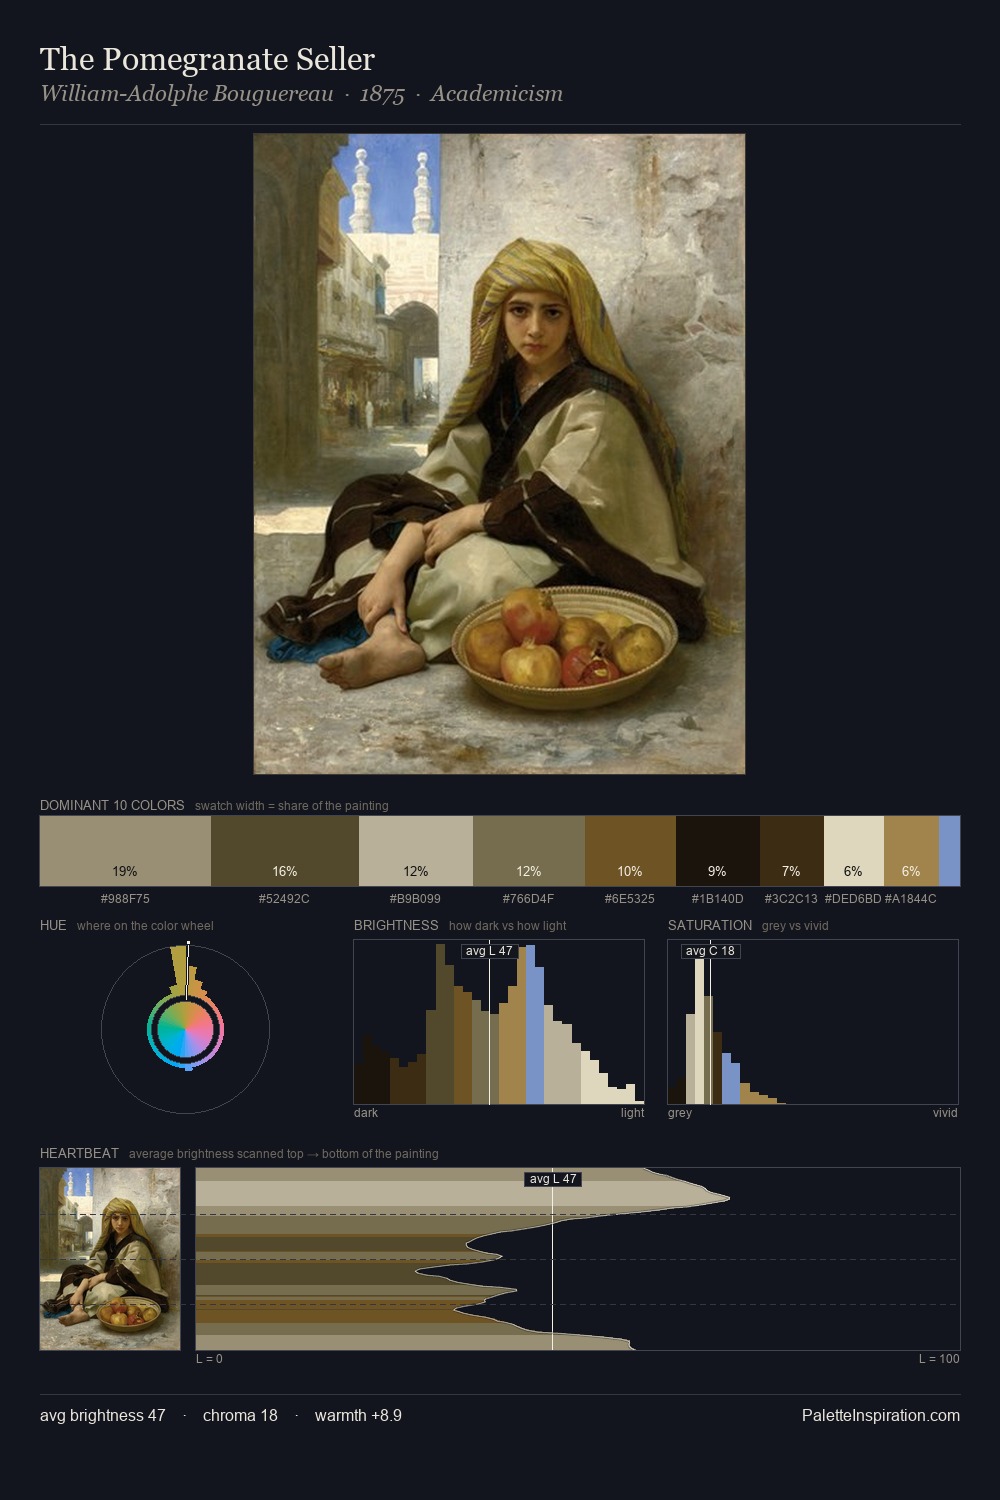Select the hex label '#3C2C13'
The image size is (1000, 1500).
coord(791,899)
